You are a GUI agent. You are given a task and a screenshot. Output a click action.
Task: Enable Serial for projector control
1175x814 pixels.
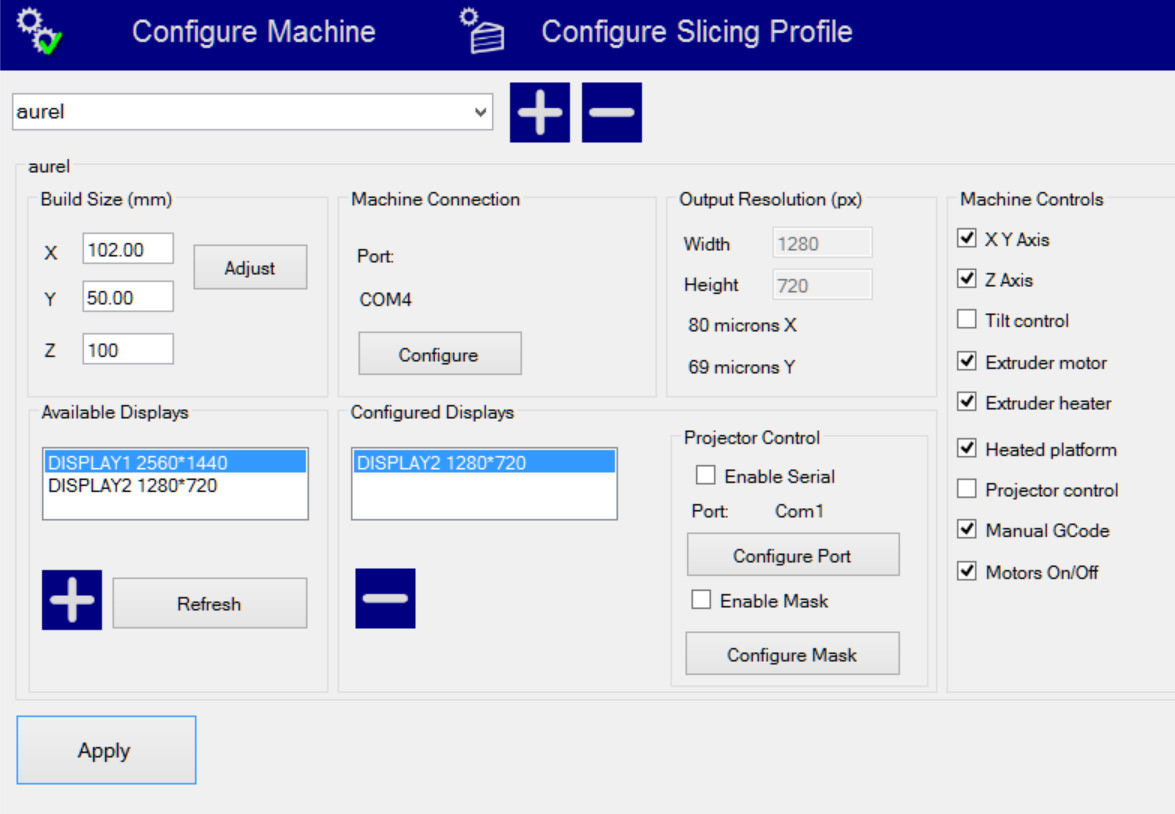tap(706, 476)
